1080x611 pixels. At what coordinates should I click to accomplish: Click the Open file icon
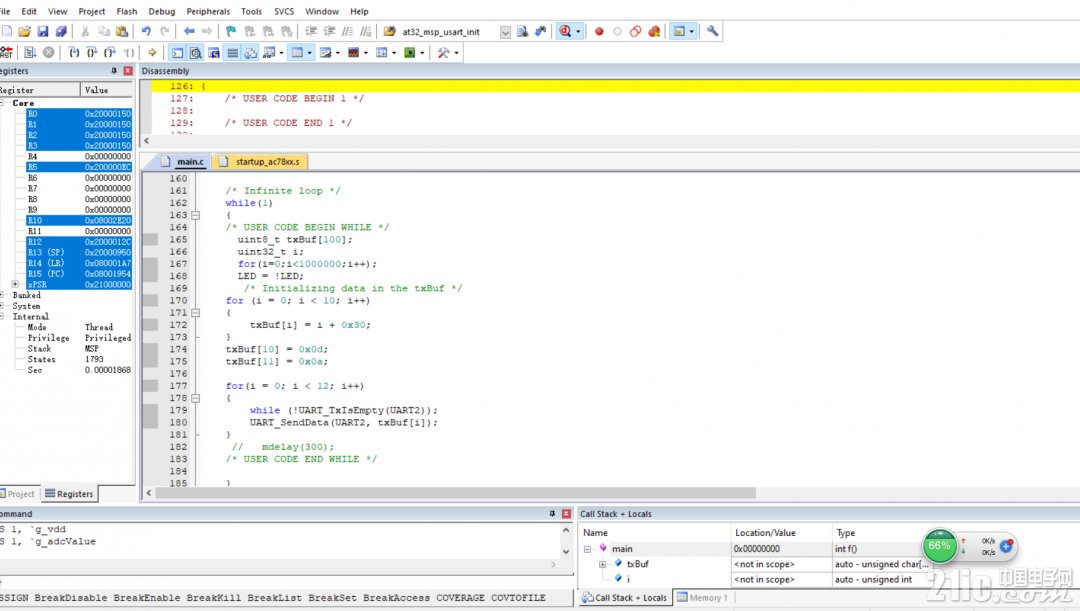click(24, 32)
